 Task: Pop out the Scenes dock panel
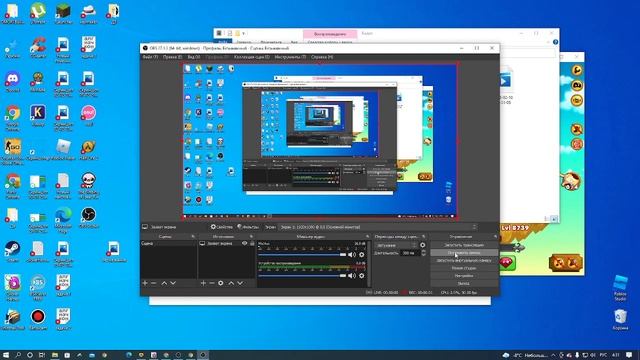193,237
